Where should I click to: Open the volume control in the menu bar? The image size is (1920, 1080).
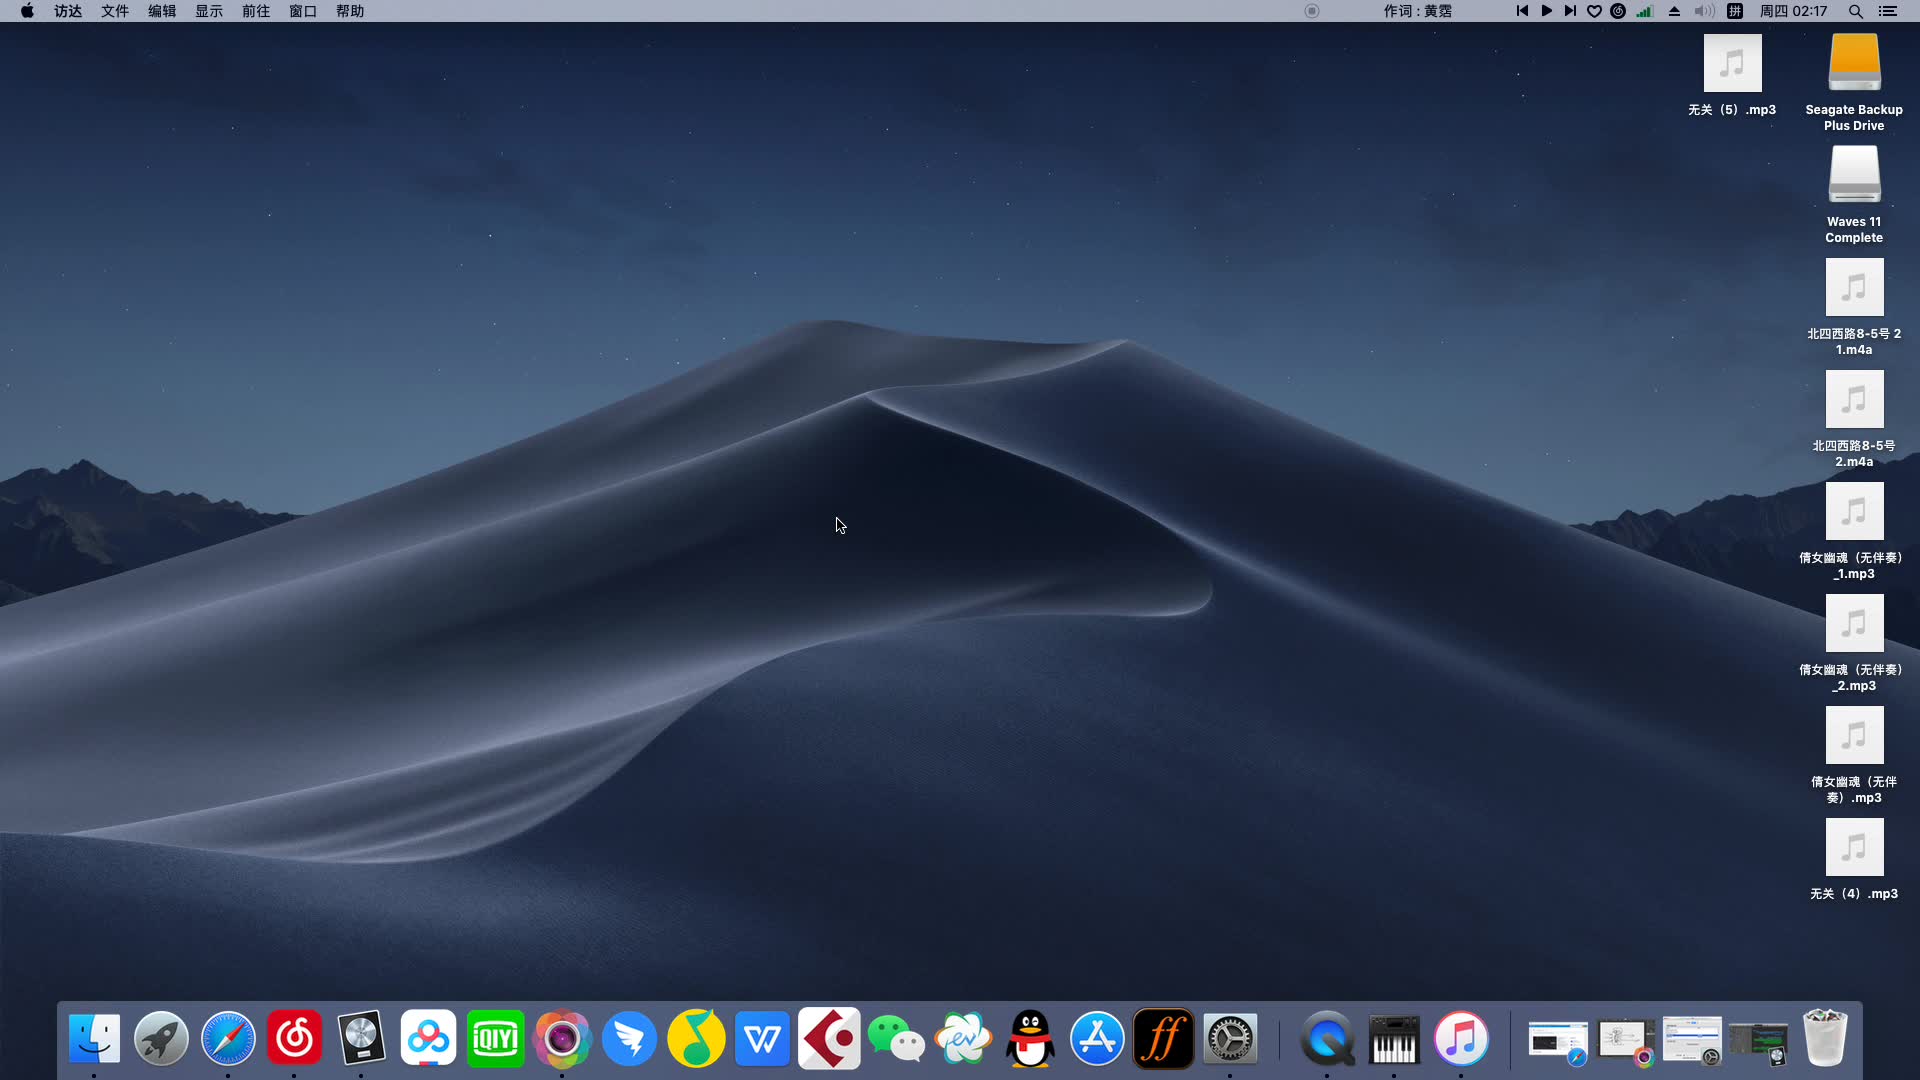point(1704,11)
